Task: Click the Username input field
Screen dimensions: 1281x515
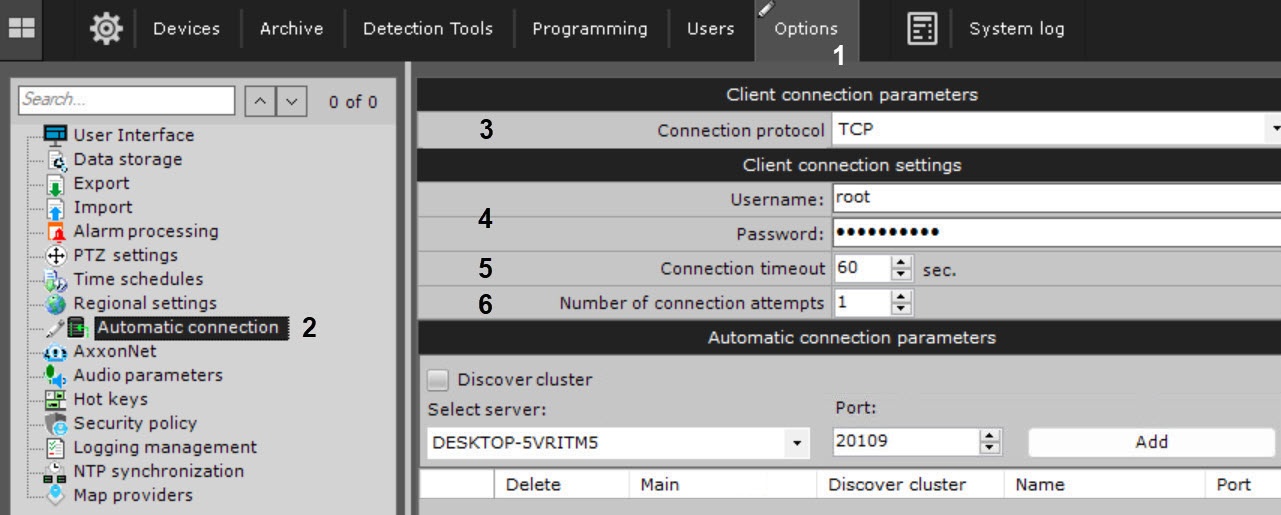Action: pos(1055,198)
